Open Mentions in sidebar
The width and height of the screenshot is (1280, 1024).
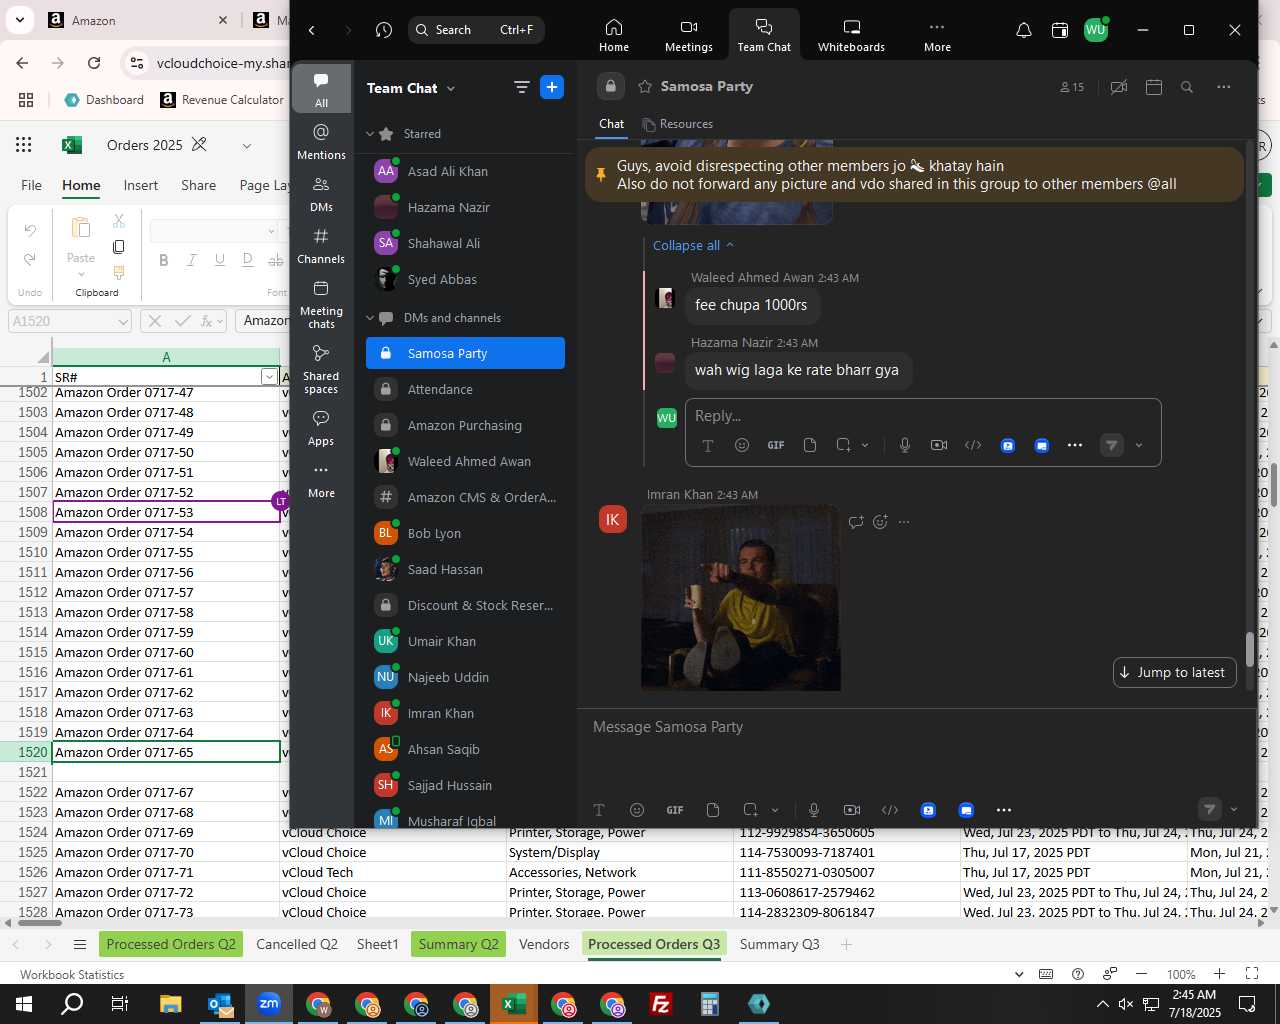[321, 142]
